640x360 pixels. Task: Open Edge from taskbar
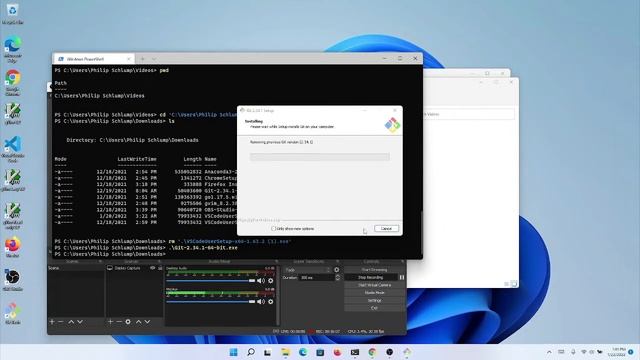point(303,352)
